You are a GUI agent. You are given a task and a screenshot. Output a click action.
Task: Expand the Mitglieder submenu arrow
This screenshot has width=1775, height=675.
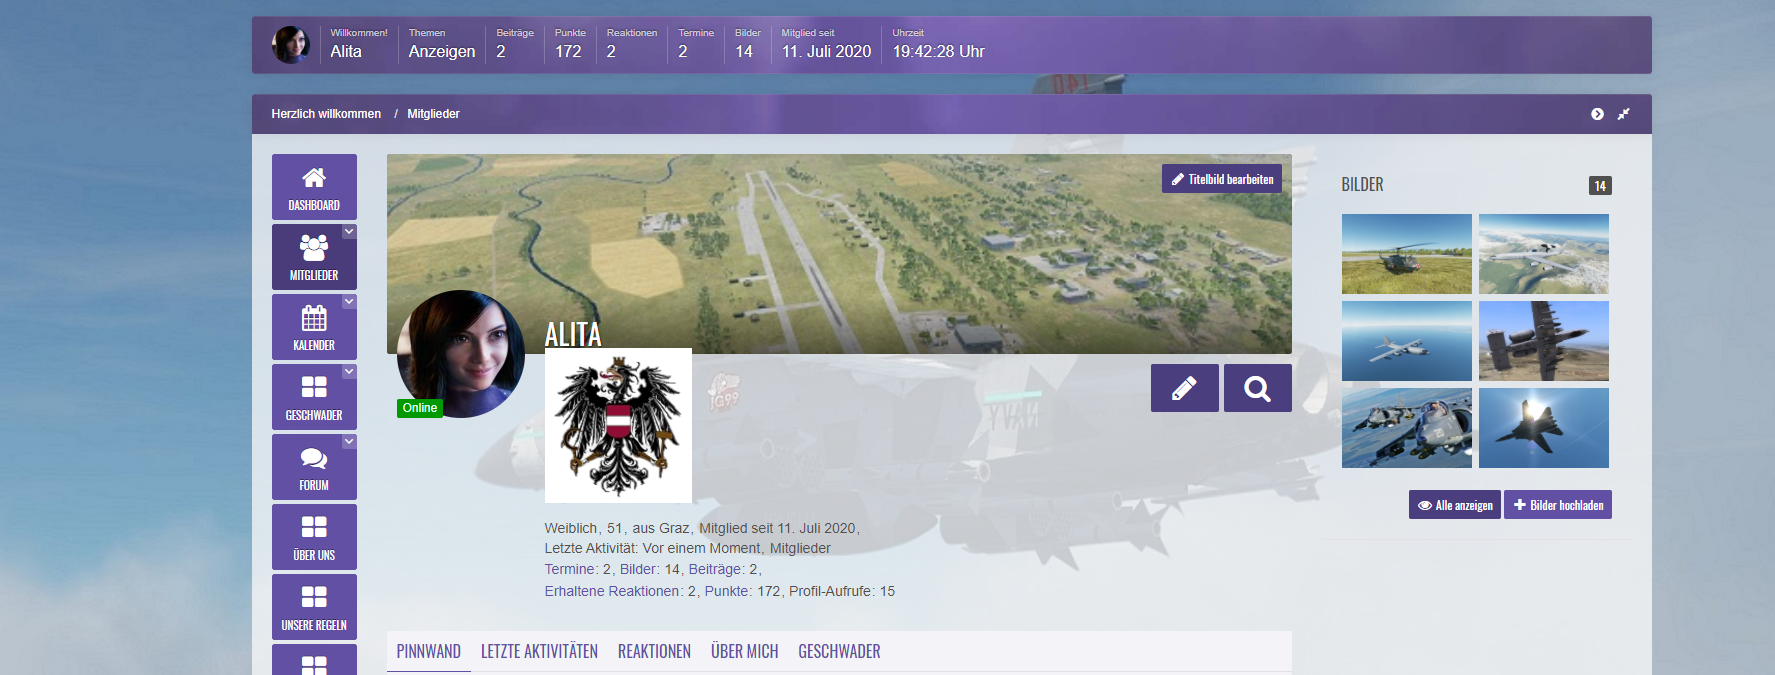pos(349,231)
